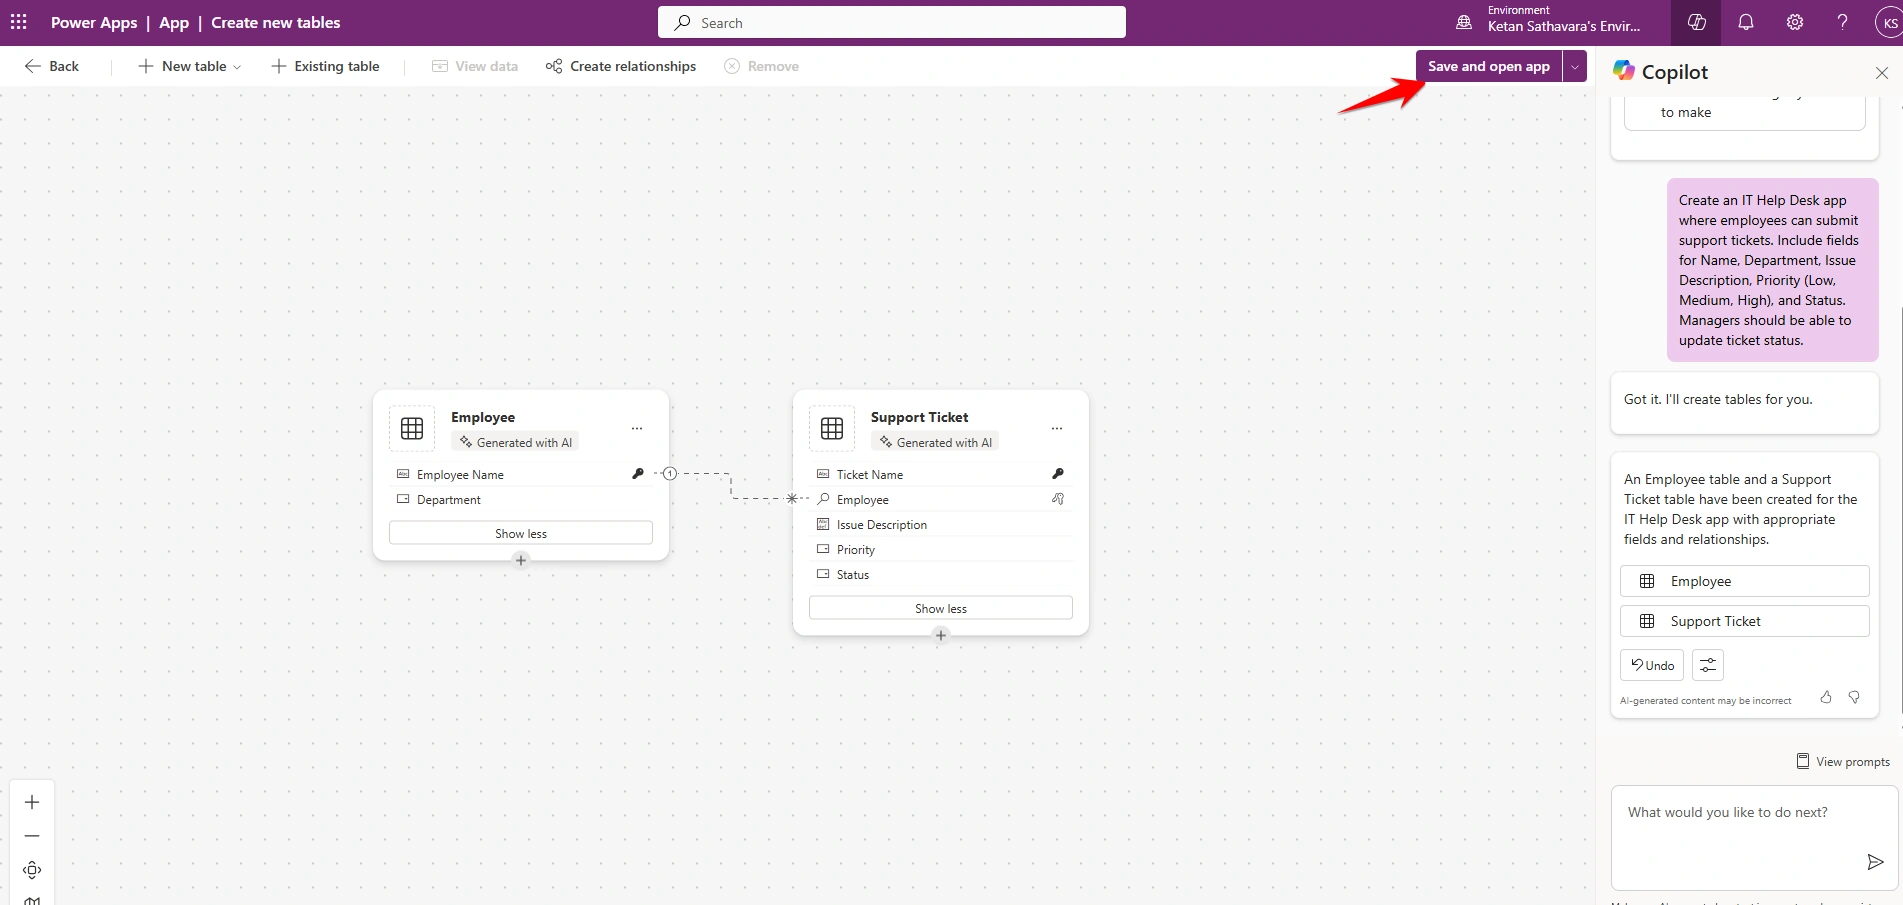The width and height of the screenshot is (1903, 905).
Task: Zoom out on the canvas
Action: pos(32,836)
